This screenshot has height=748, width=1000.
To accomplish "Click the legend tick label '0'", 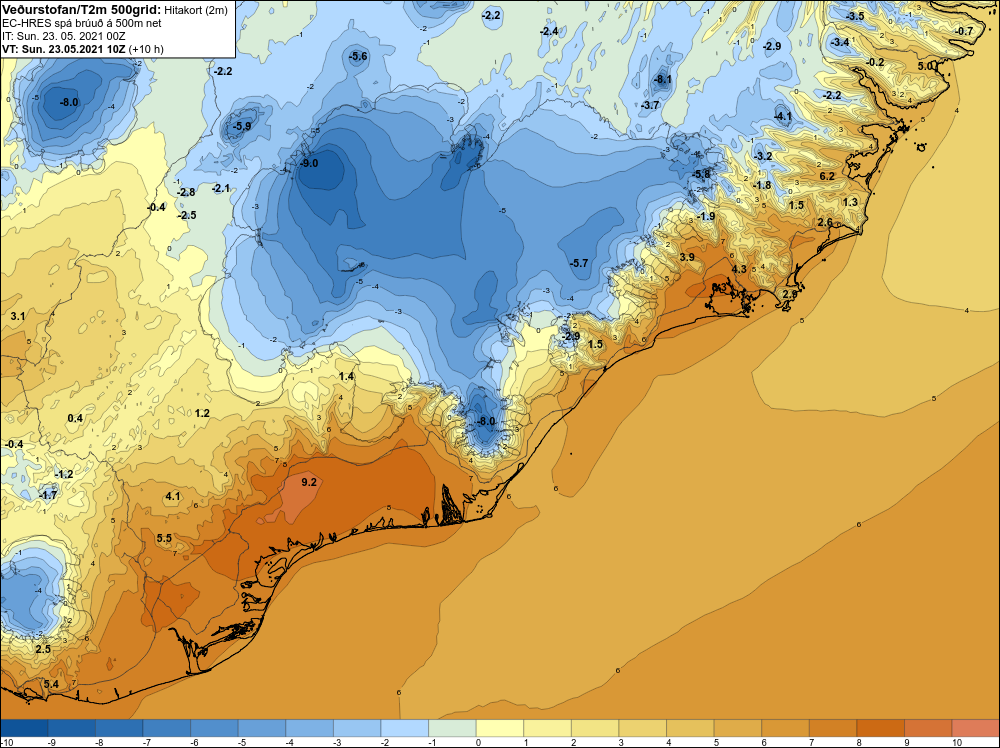I will pos(478,743).
